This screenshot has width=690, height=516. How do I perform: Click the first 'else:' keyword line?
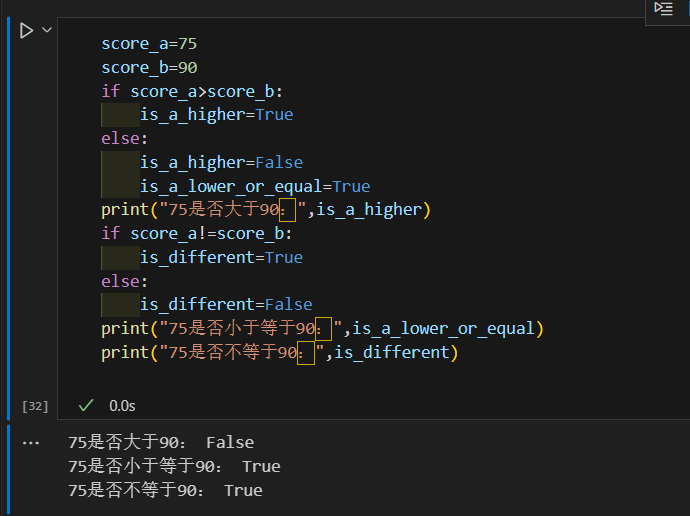pyautogui.click(x=125, y=139)
